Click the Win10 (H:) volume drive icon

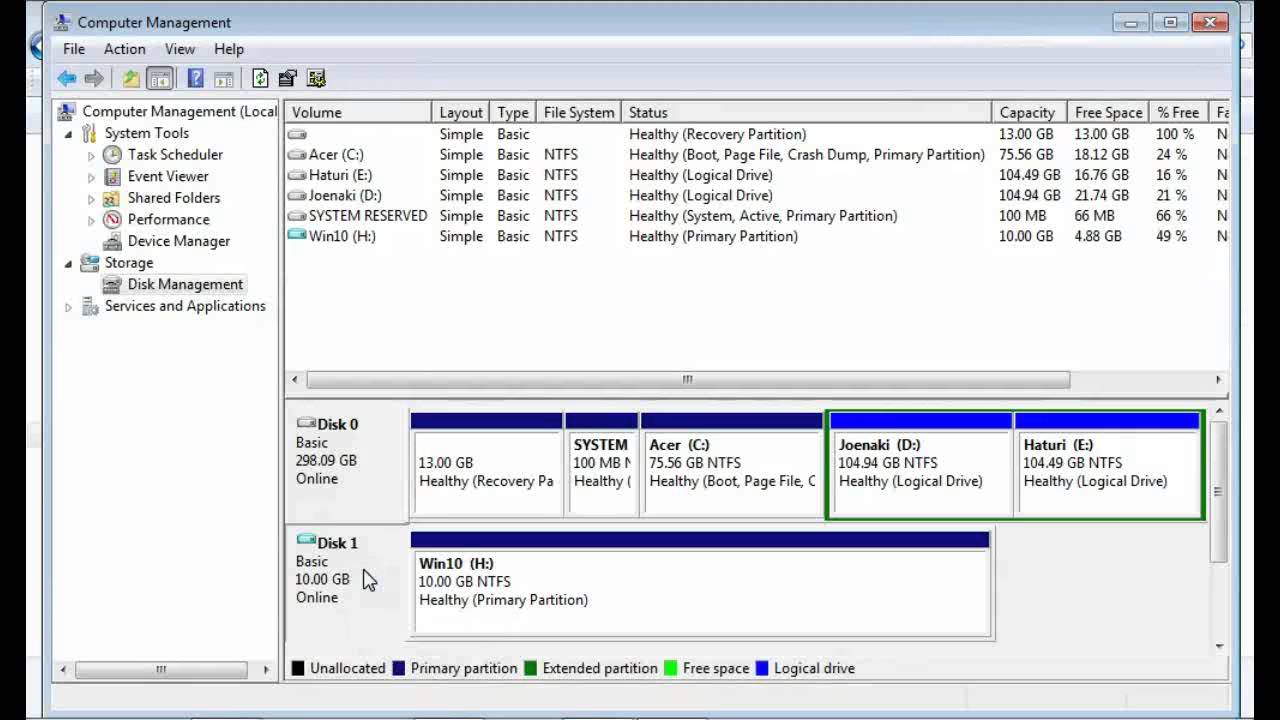296,236
